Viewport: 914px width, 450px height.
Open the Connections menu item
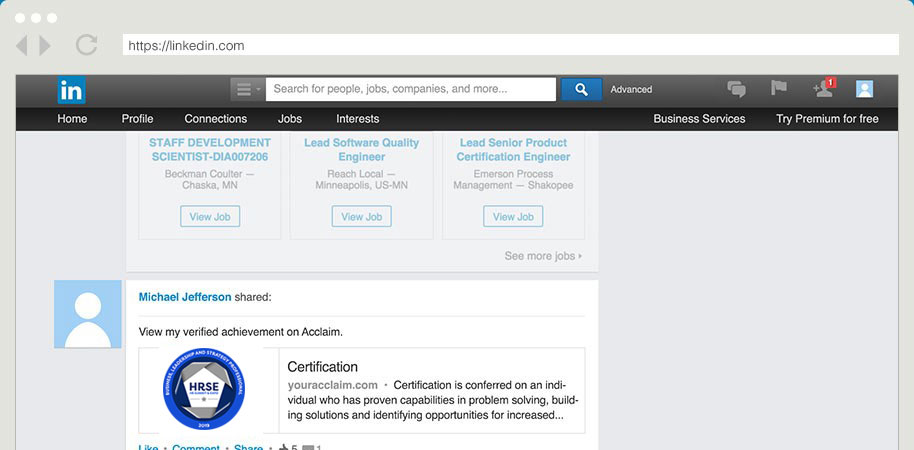coord(215,119)
